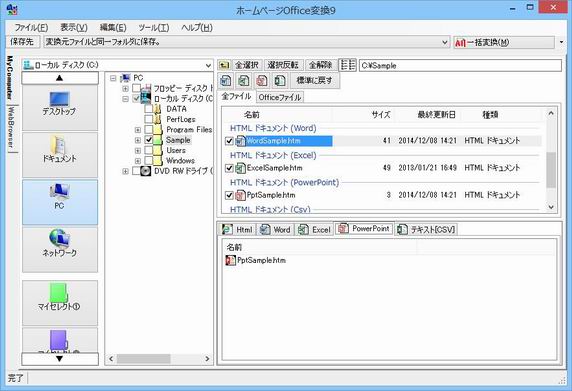Image resolution: width=572 pixels, height=391 pixels.
Task: Click the Word conversion icon in toolbar
Action: 226,80
